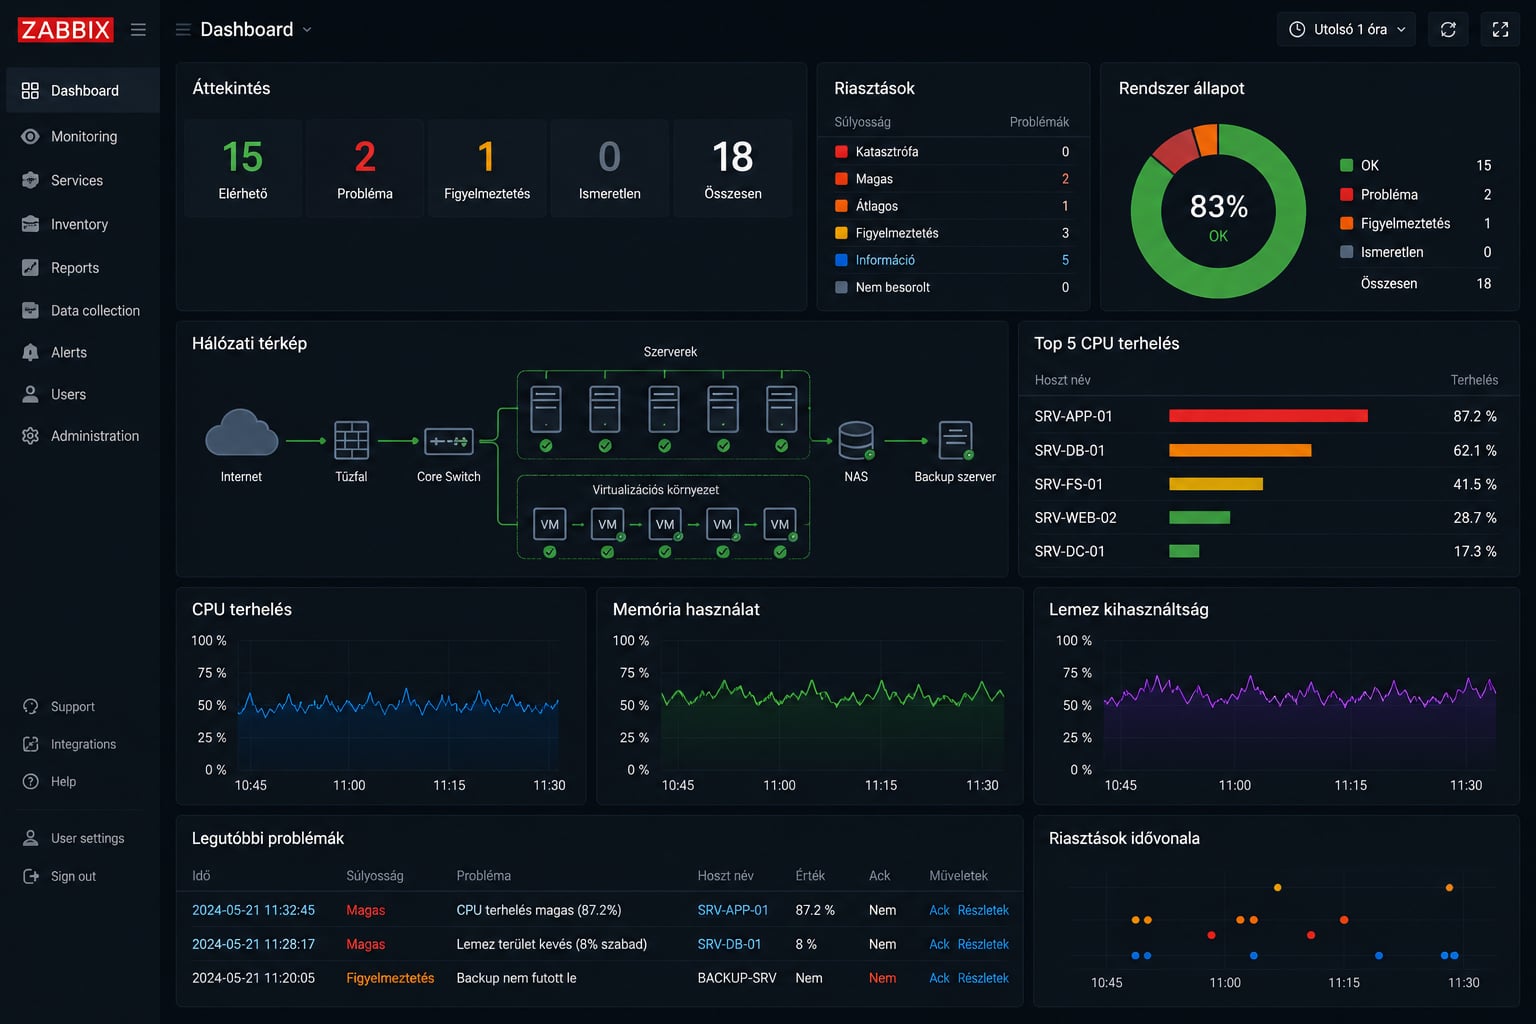Screen dimensions: 1536x1024
Task: Click the Információ severity row
Action: 952,260
